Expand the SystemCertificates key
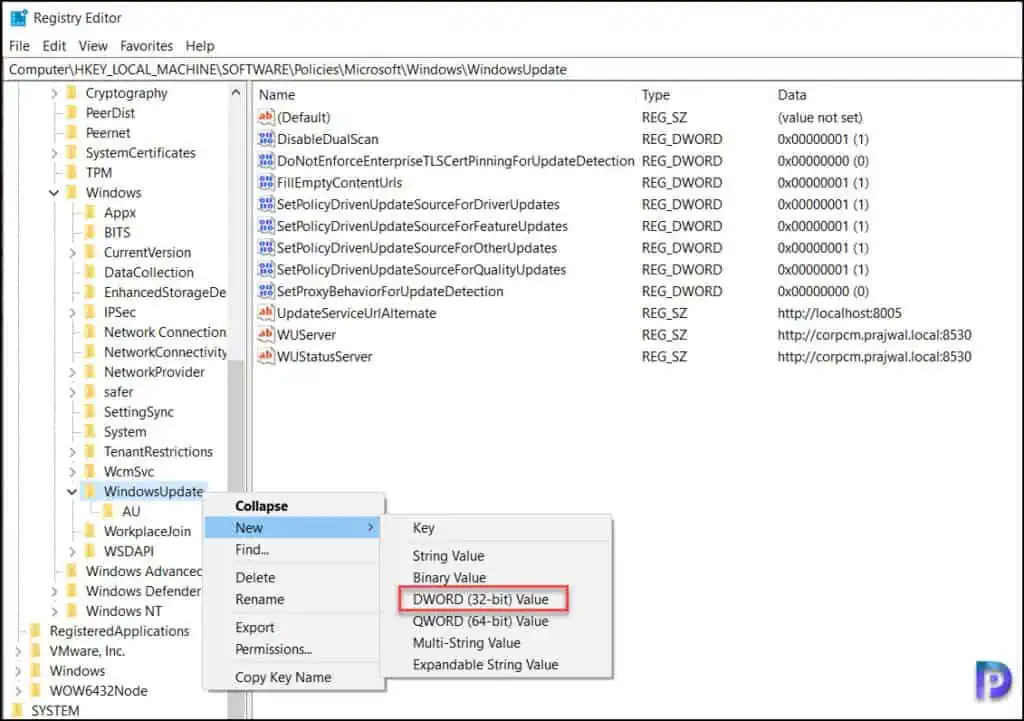Image resolution: width=1024 pixels, height=721 pixels. pos(54,153)
